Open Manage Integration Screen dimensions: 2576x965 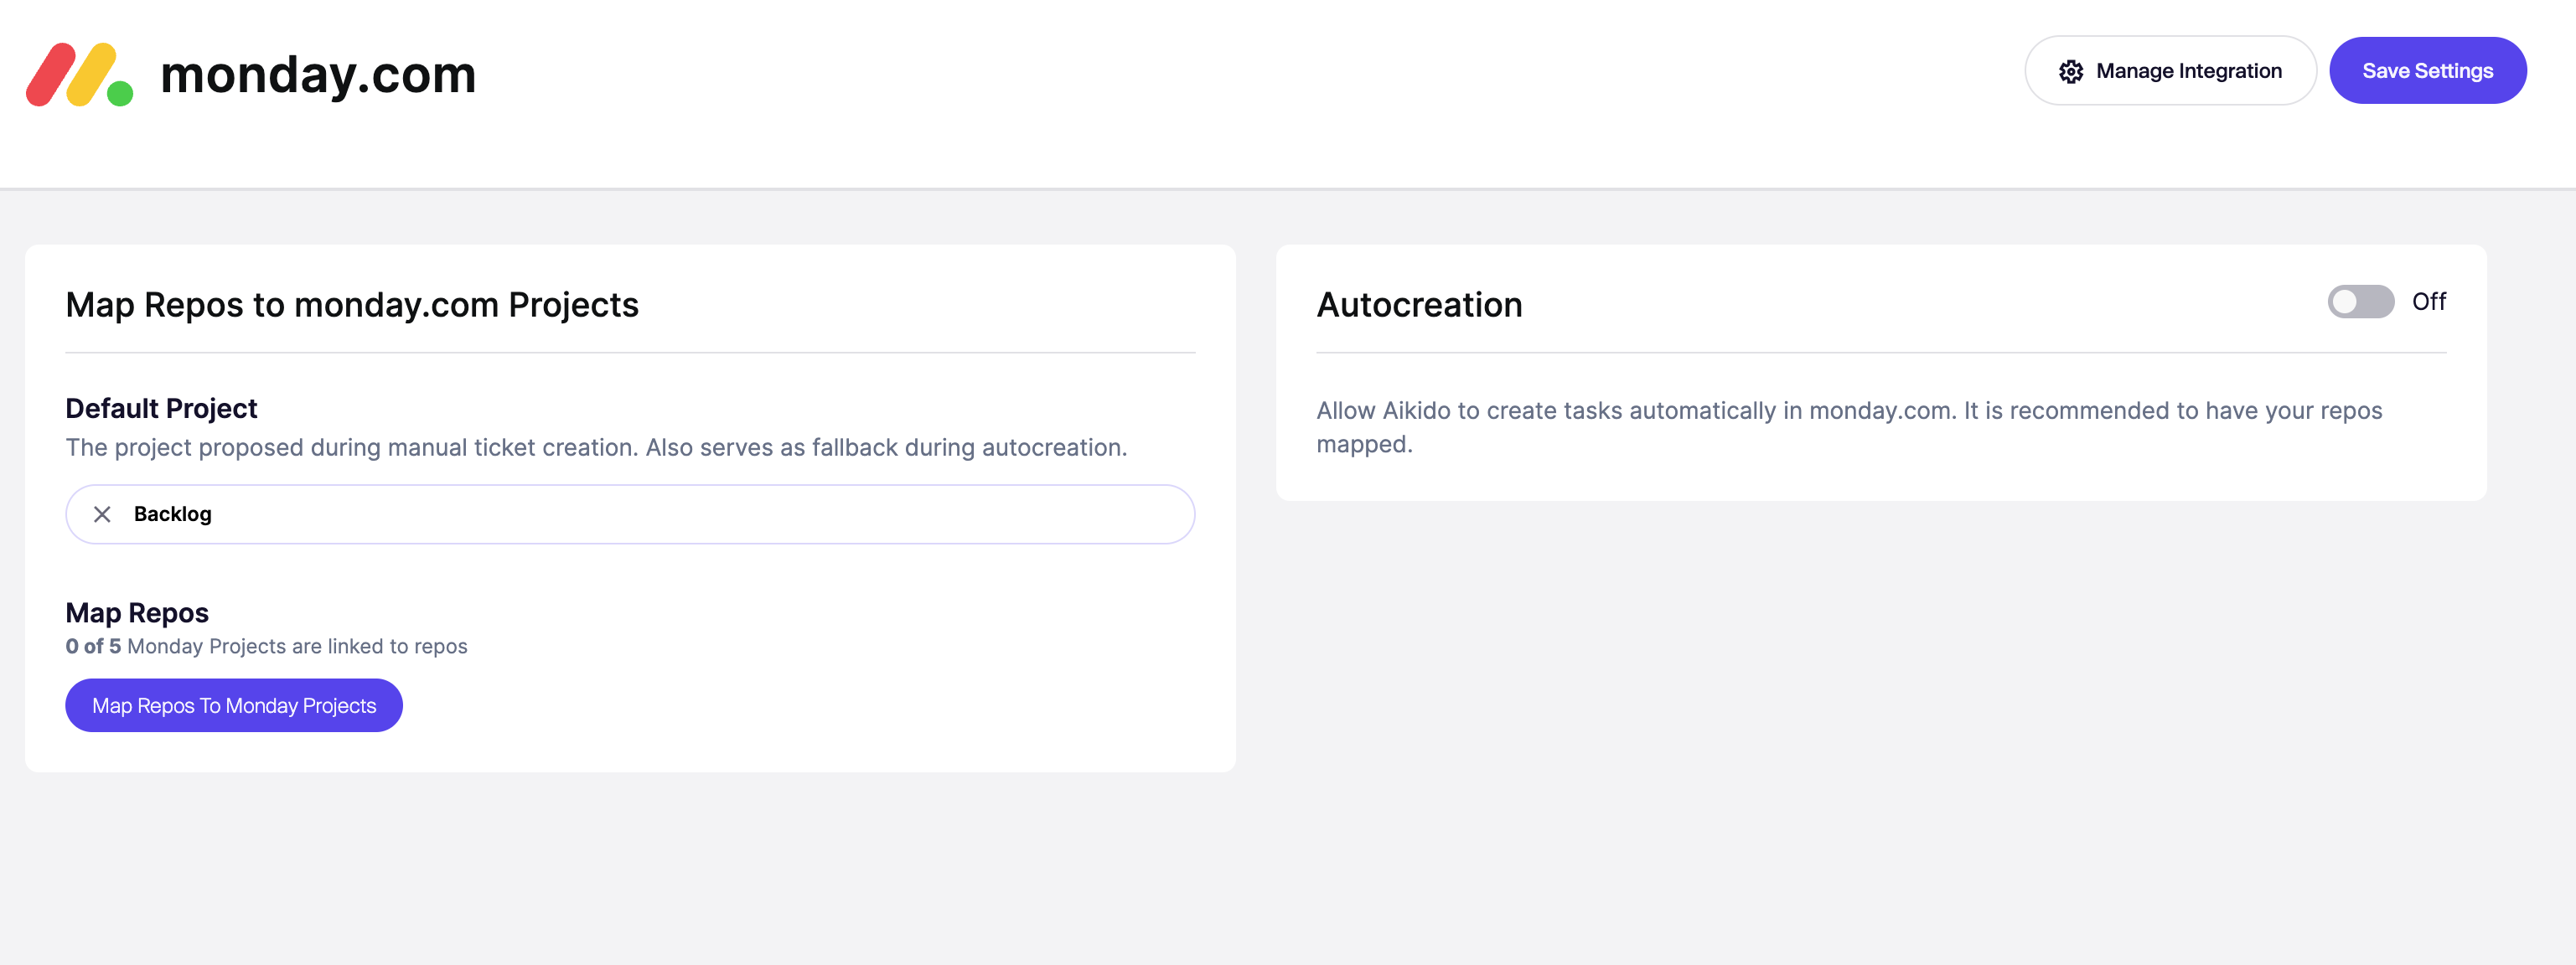[x=2170, y=71]
